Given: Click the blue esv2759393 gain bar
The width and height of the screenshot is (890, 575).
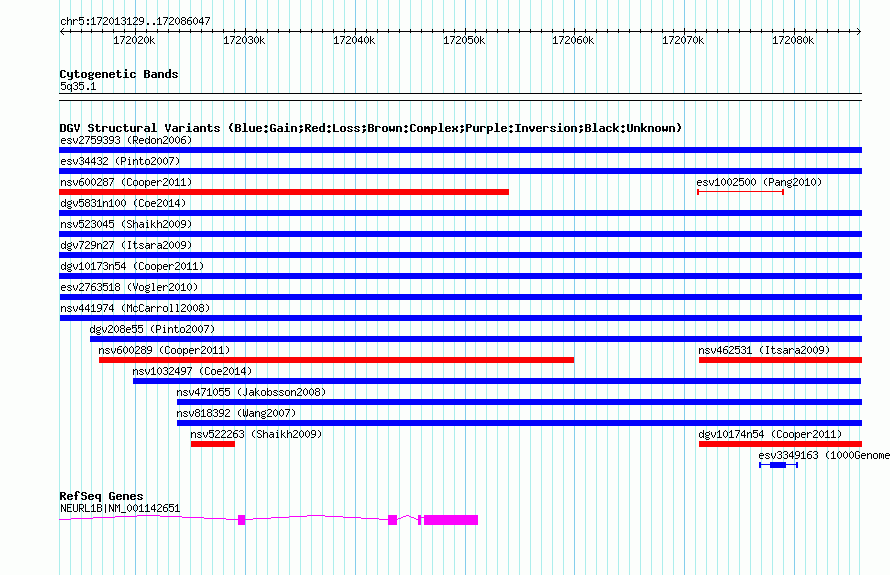Looking at the screenshot, I should pos(460,150).
